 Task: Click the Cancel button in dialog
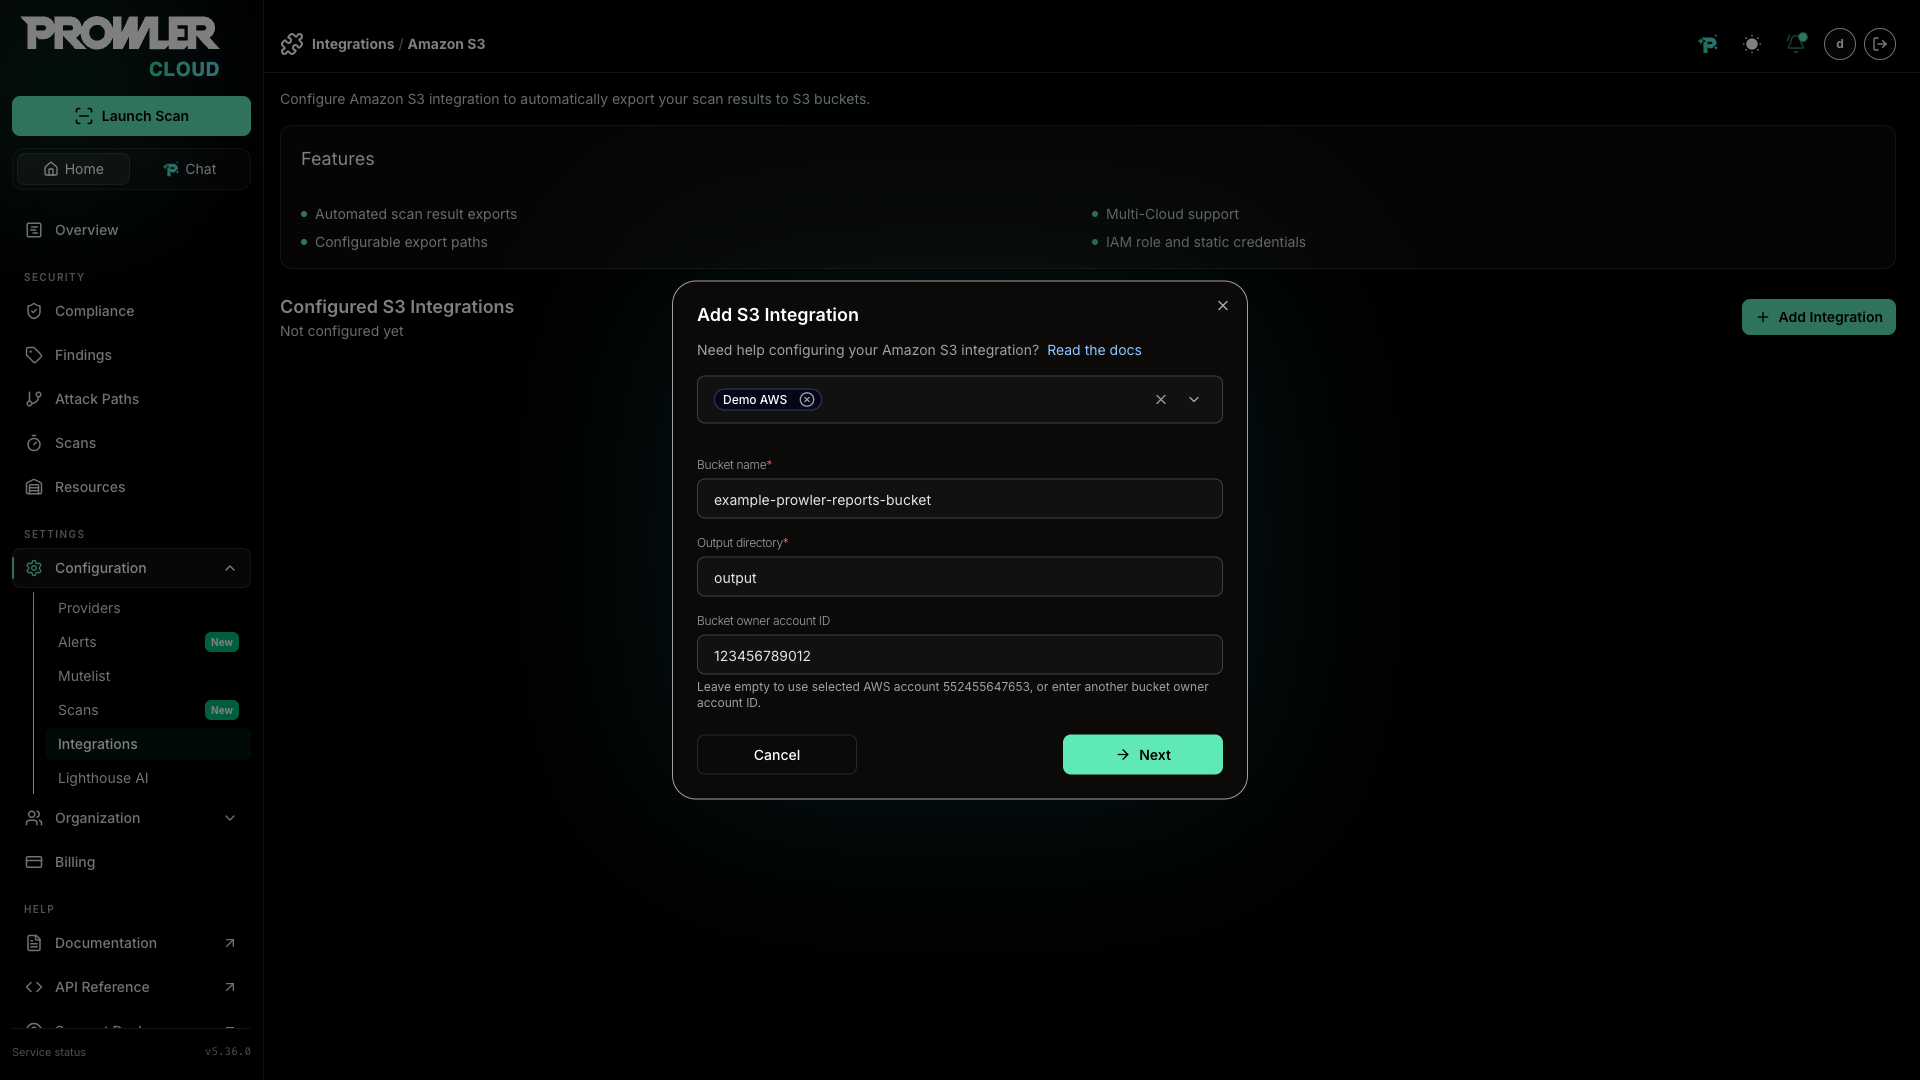[x=777, y=755]
